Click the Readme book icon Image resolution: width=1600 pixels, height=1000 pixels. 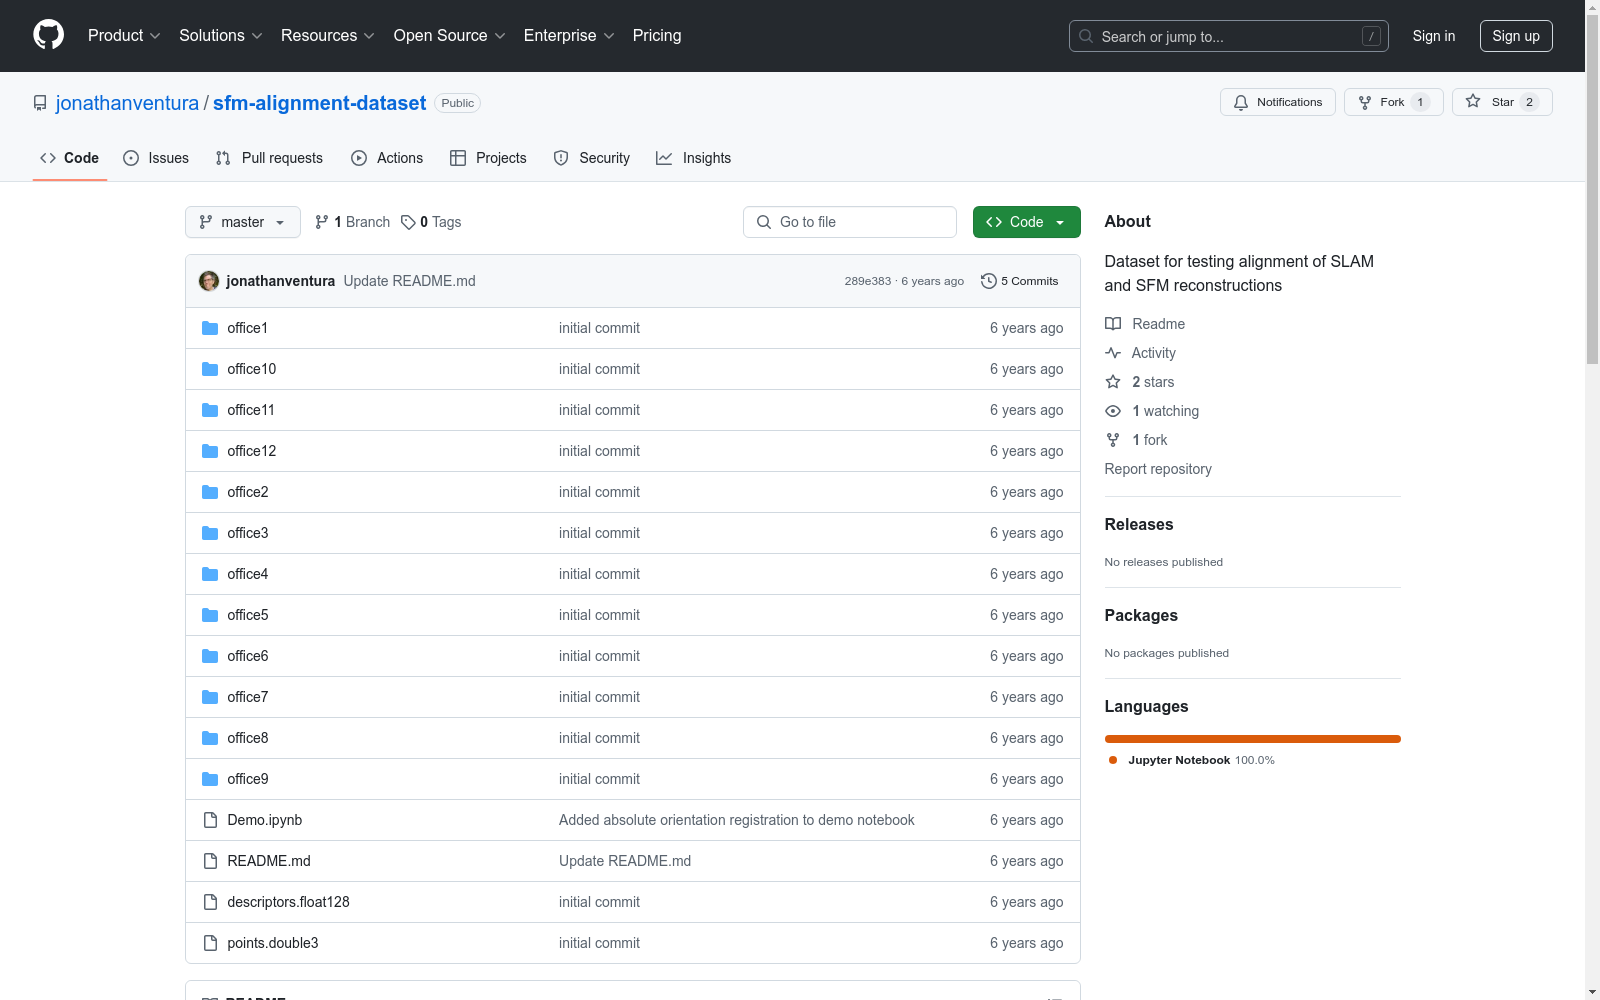[x=1113, y=324]
